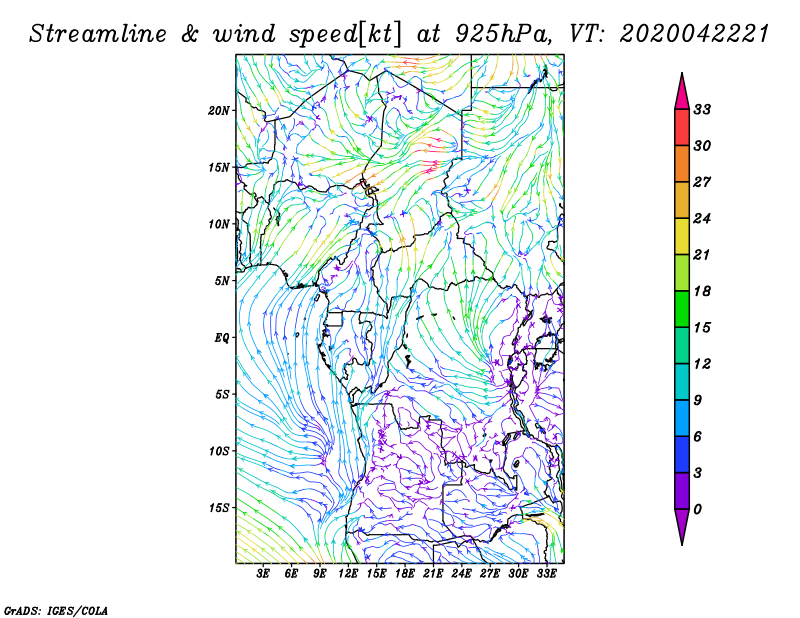This screenshot has width=800, height=618.
Task: Click the chart title text with 925hPa
Action: coord(398,33)
